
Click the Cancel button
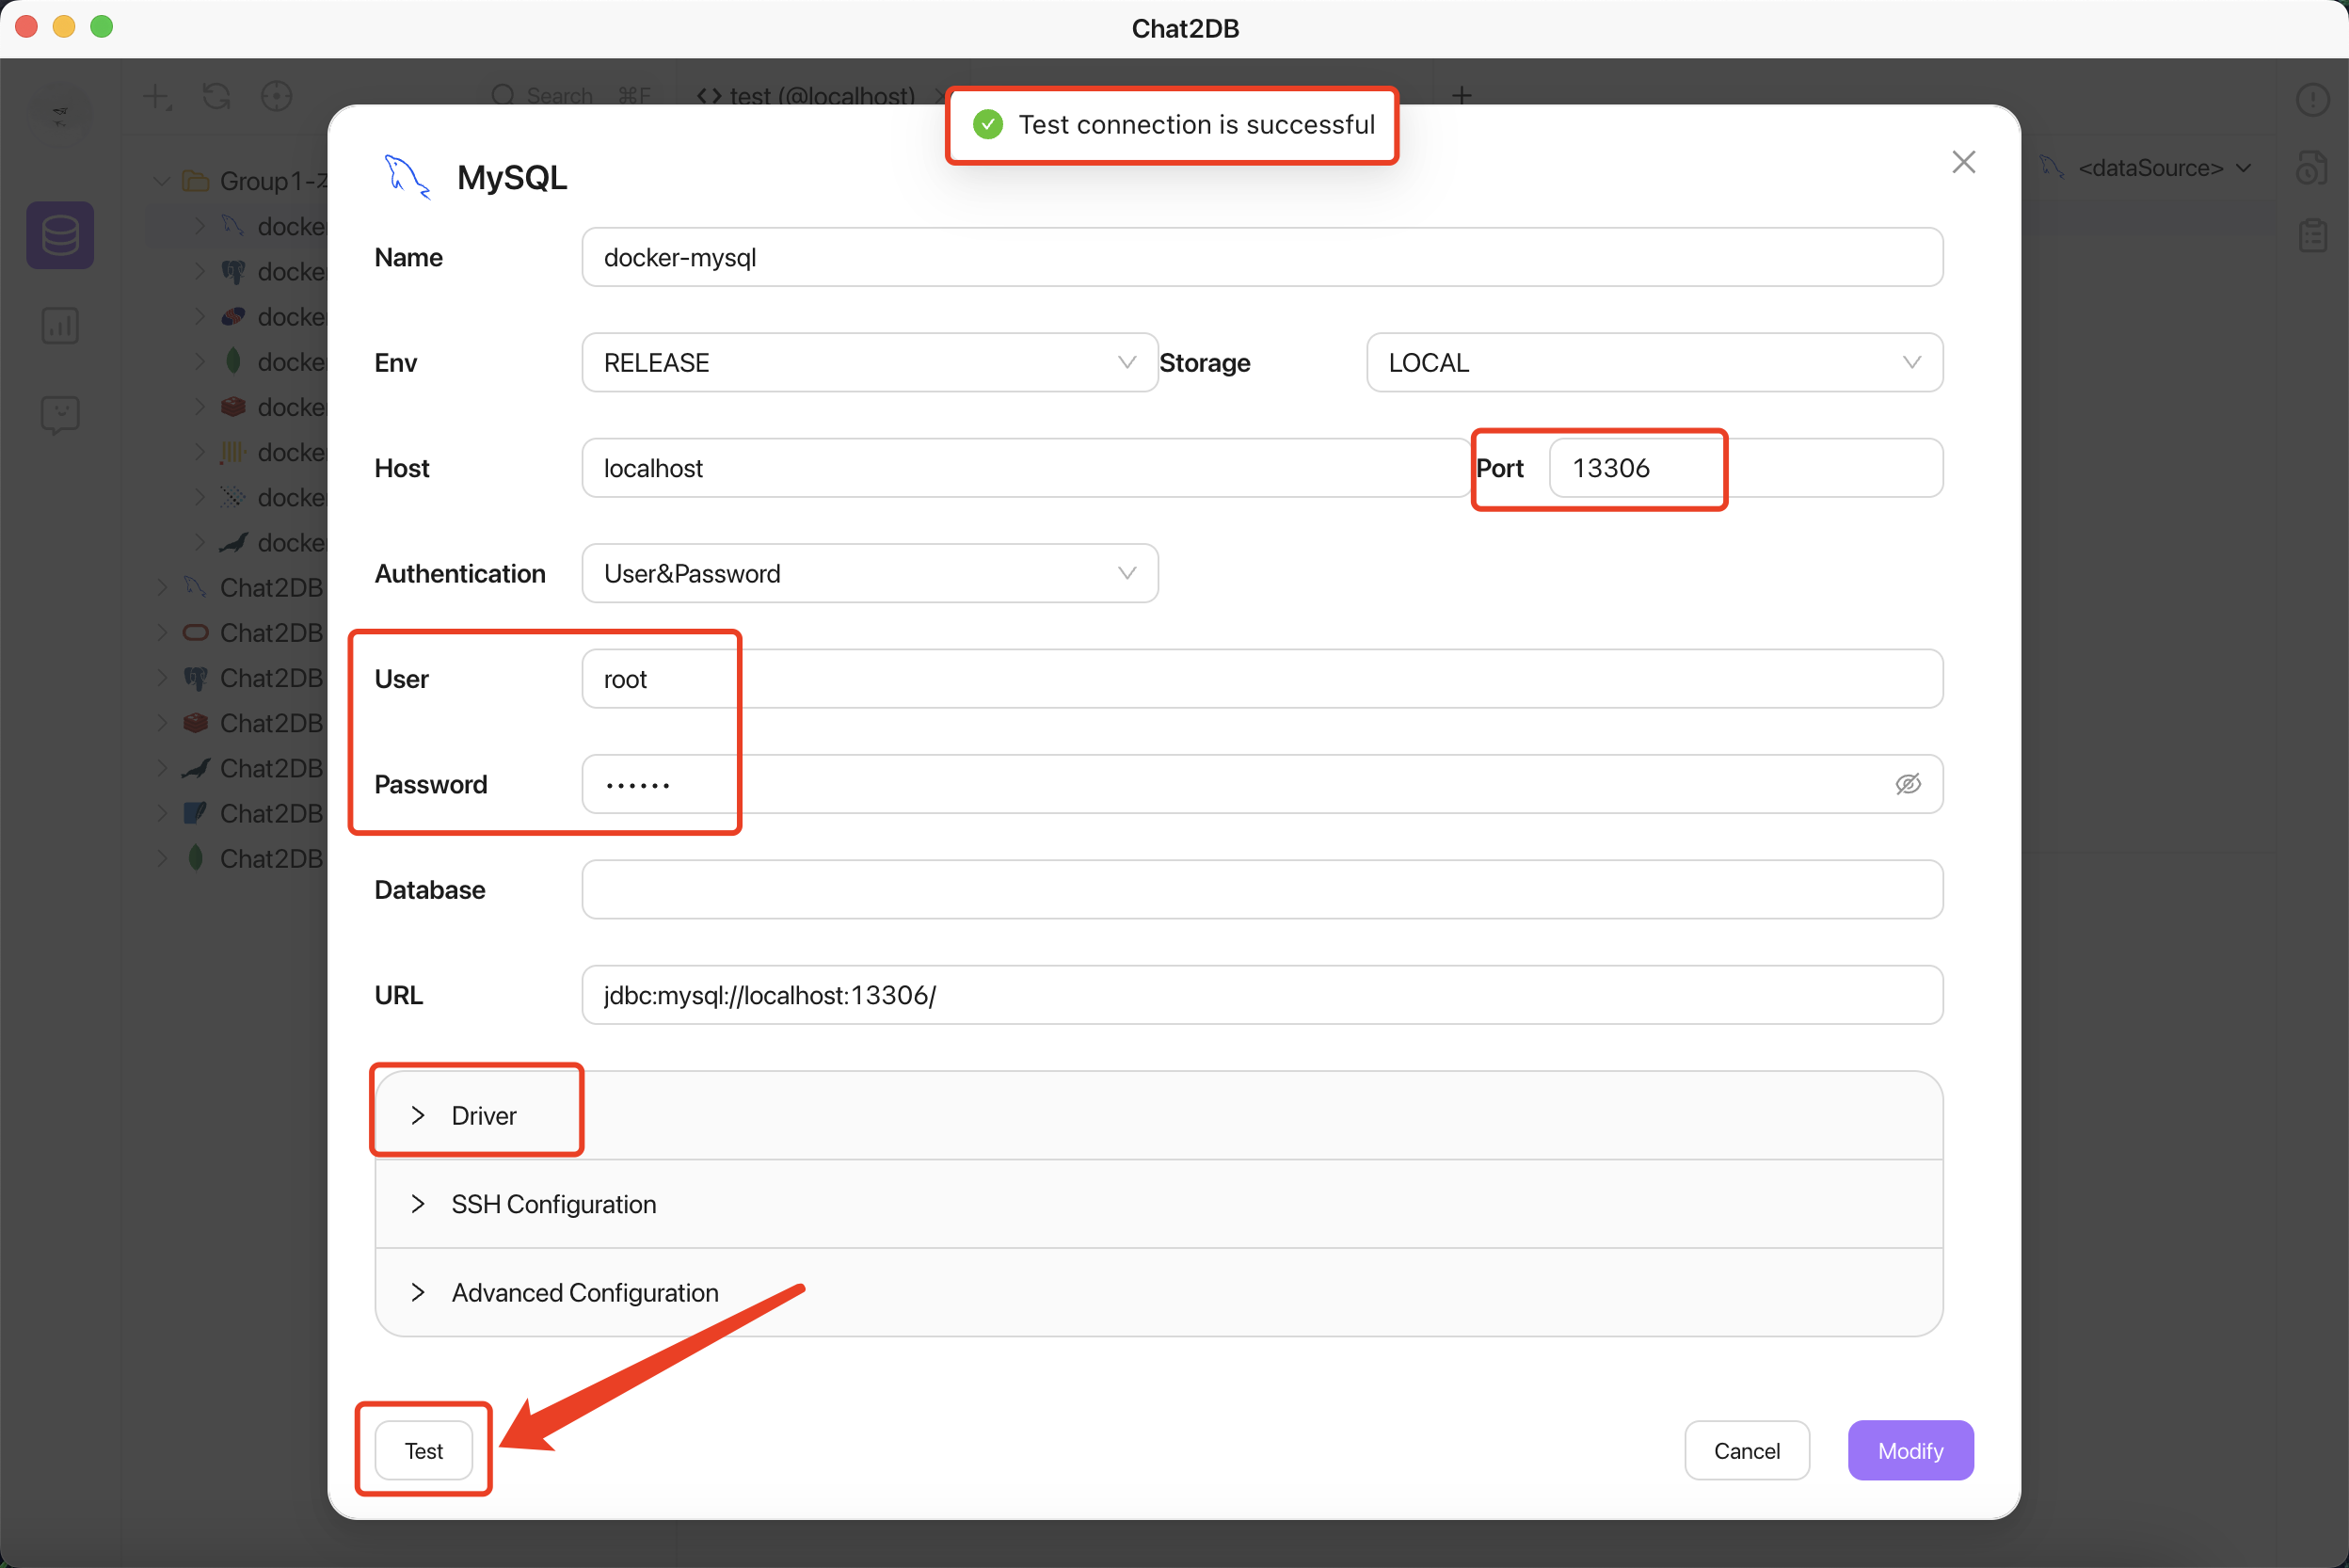[1746, 1451]
